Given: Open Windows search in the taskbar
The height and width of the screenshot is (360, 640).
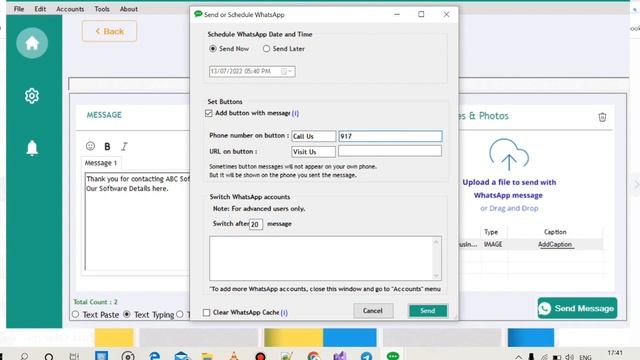Looking at the screenshot, I should [24, 356].
